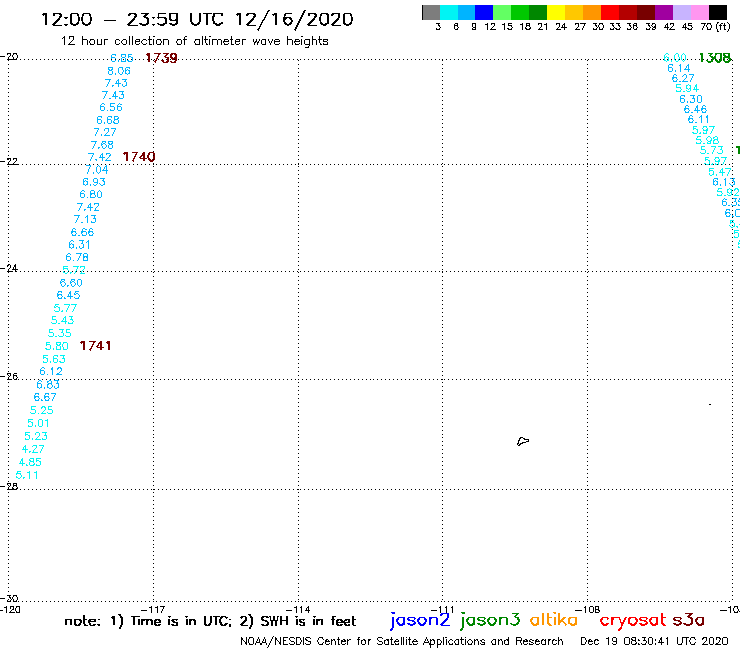Screen dimensions: 740x650
Task: Click the dark red 's3a' legend label
Action: (688, 620)
